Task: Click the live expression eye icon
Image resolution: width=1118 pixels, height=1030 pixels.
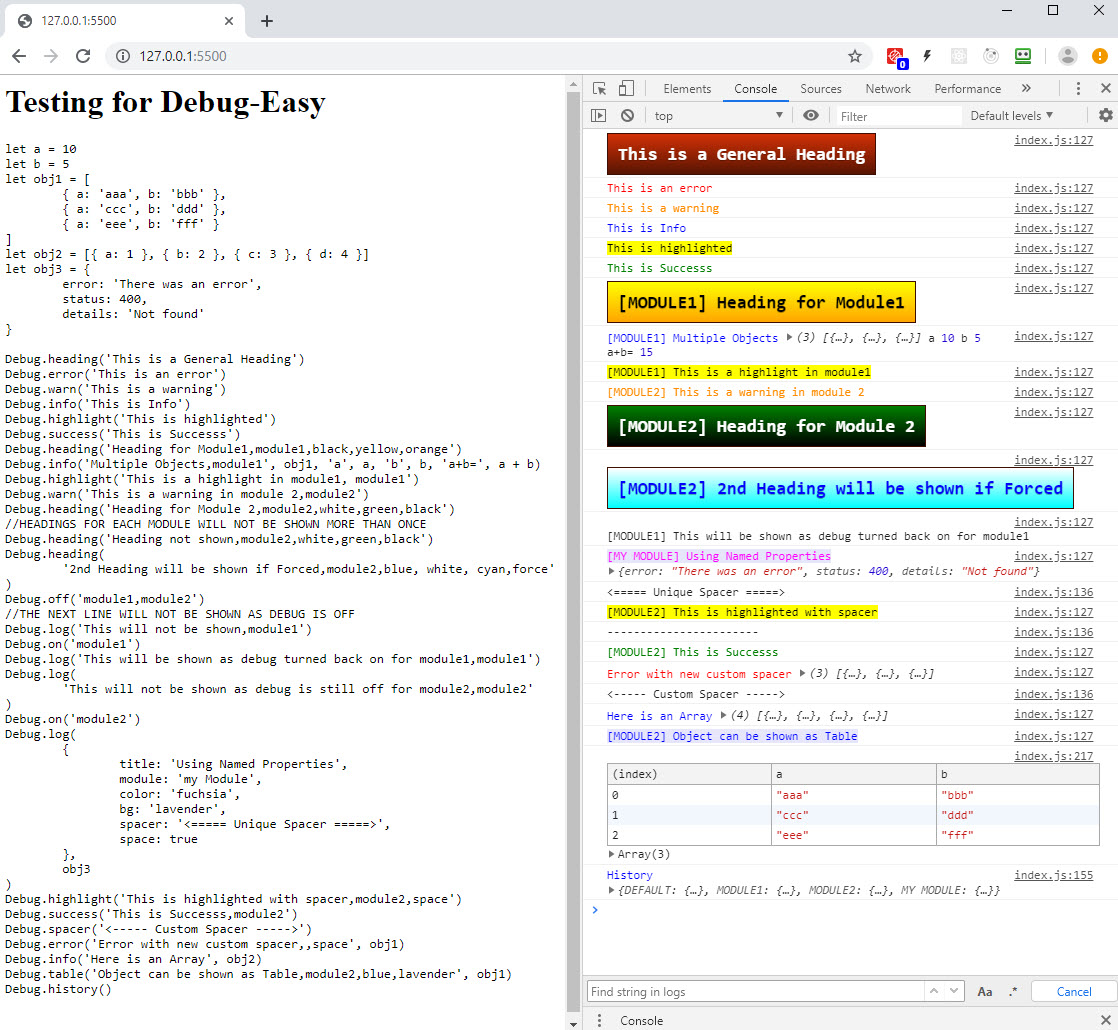Action: (x=810, y=115)
